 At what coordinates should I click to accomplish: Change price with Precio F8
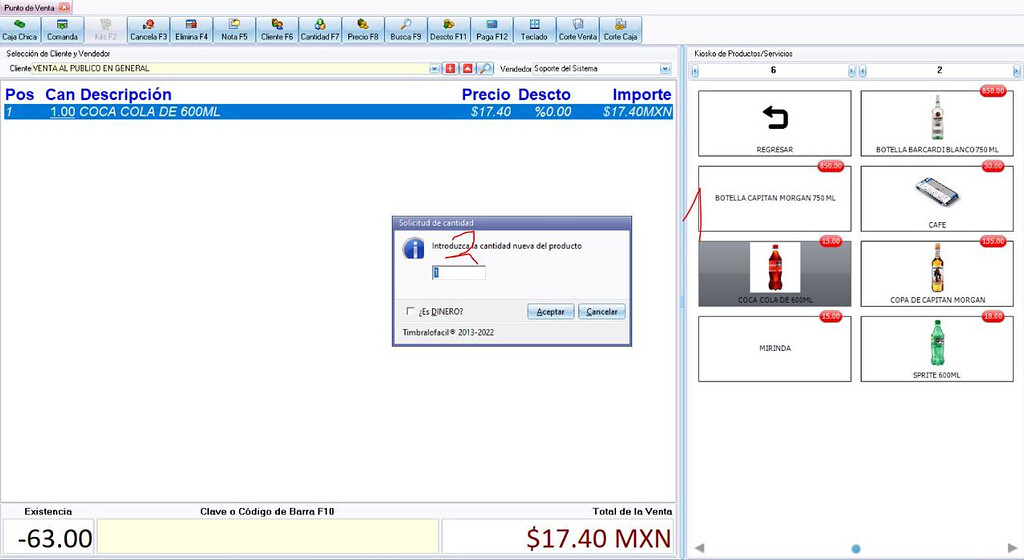[x=362, y=30]
